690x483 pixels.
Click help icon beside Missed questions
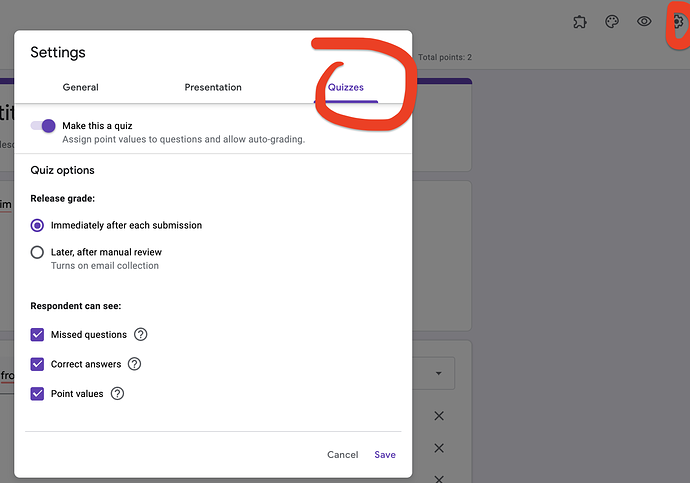click(141, 335)
